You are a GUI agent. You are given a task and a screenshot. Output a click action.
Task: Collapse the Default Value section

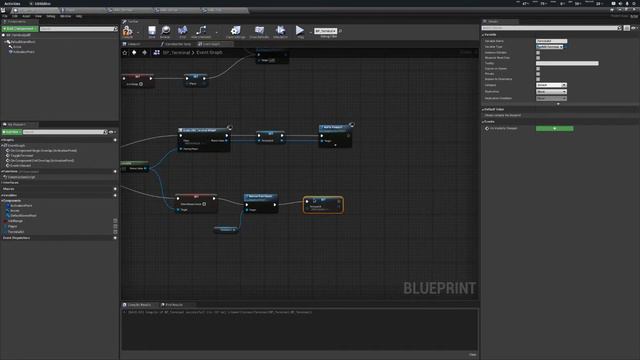coord(483,110)
